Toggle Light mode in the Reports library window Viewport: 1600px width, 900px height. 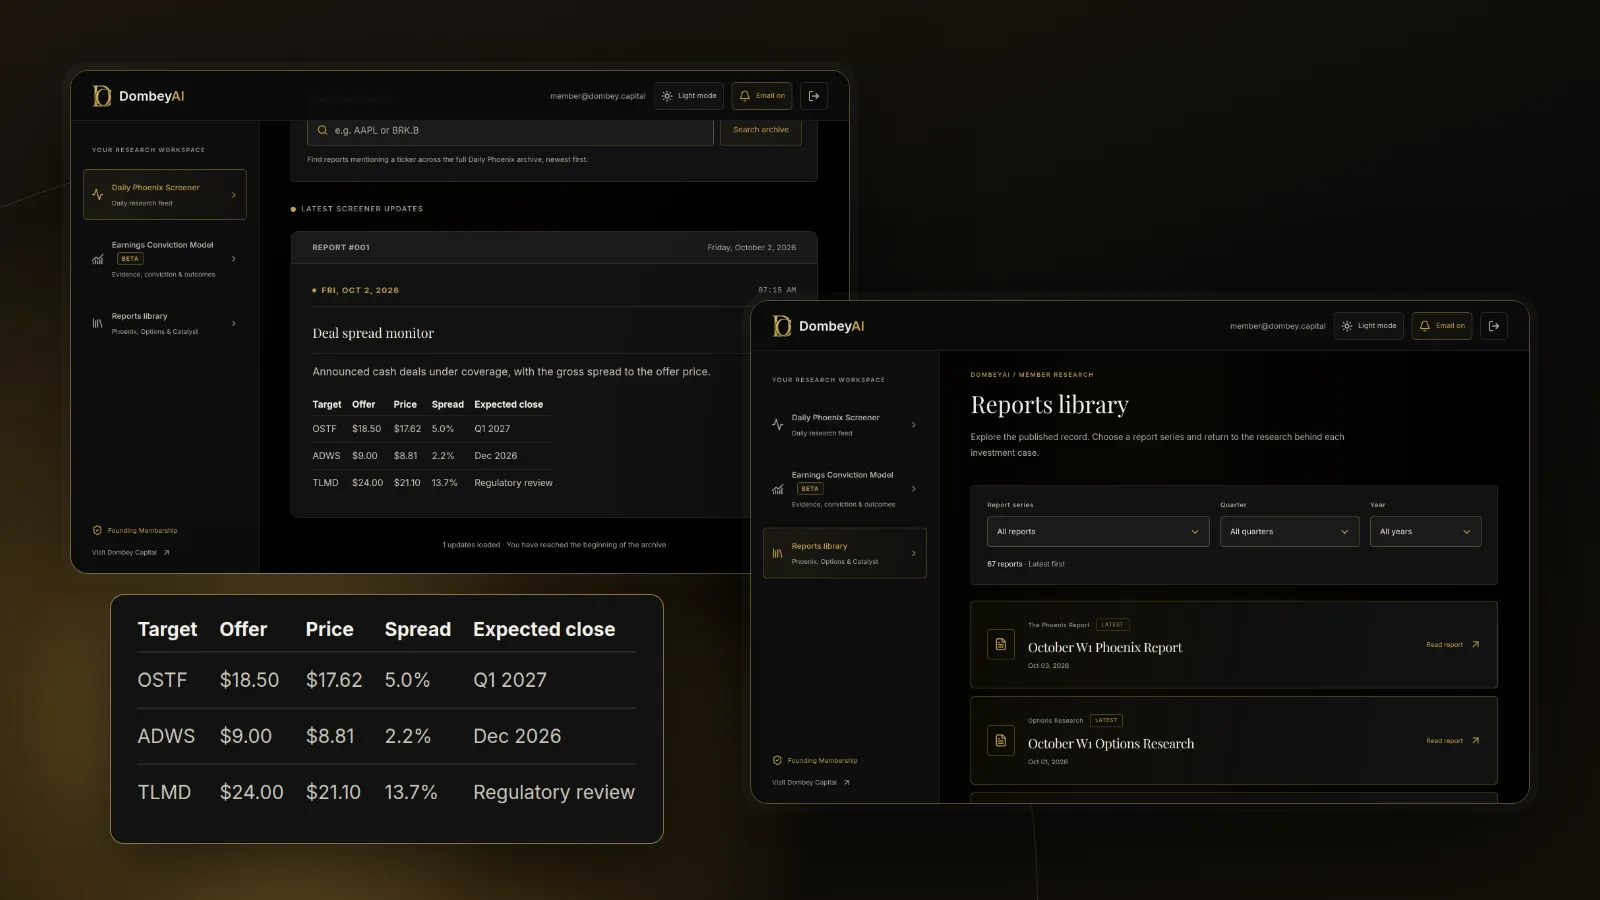pos(1369,326)
